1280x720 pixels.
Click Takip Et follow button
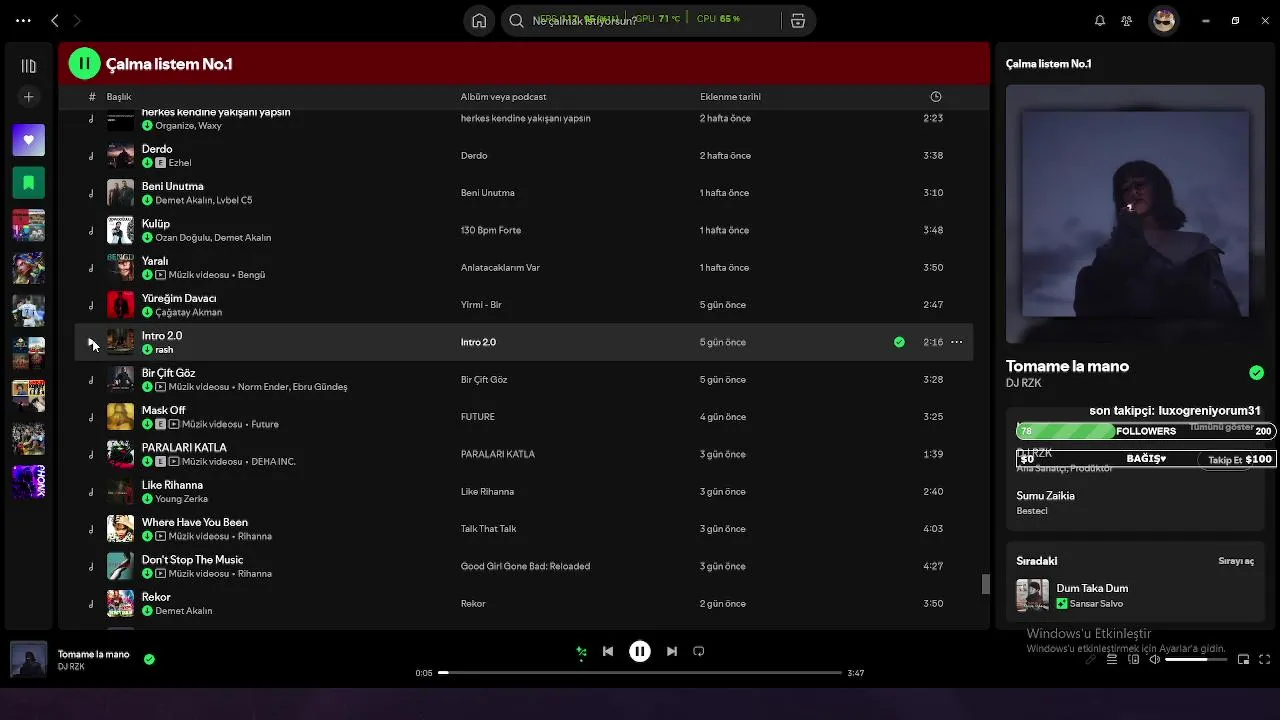click(x=1224, y=460)
